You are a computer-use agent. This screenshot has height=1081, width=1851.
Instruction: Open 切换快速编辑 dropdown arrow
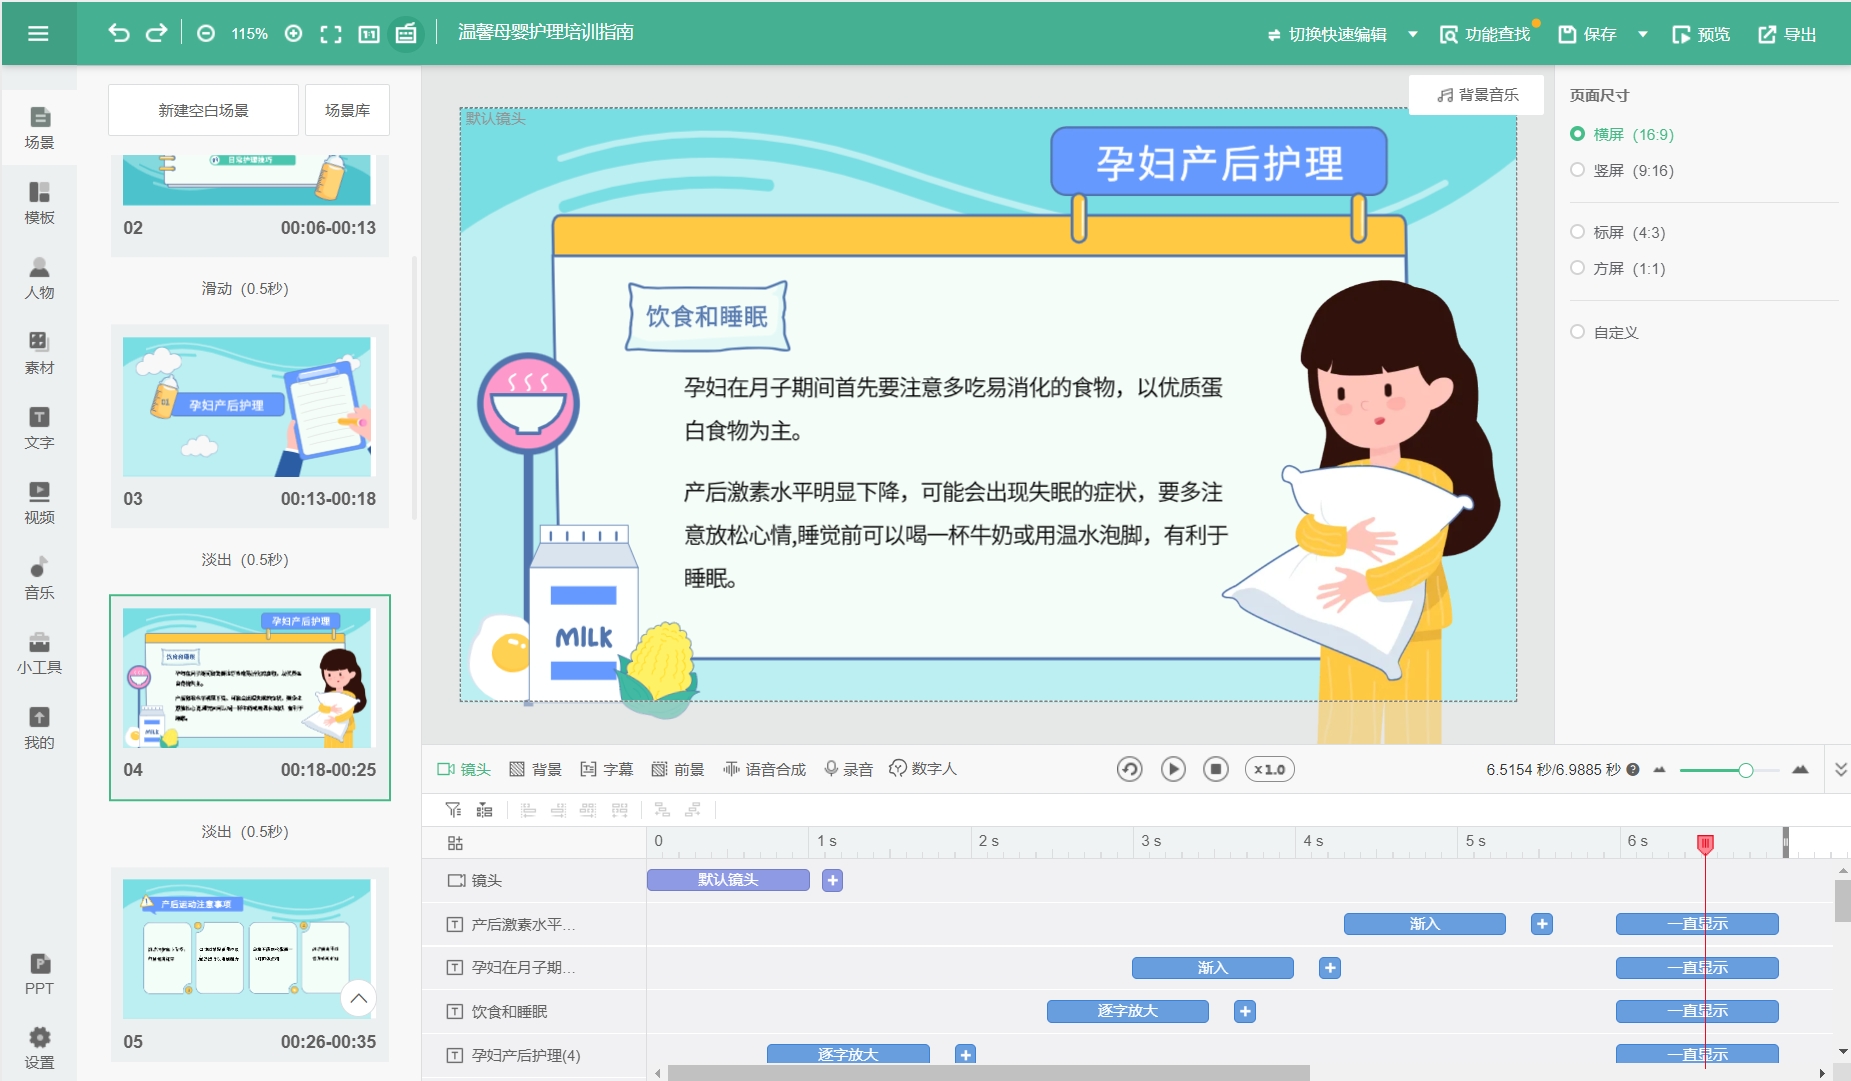pyautogui.click(x=1413, y=34)
